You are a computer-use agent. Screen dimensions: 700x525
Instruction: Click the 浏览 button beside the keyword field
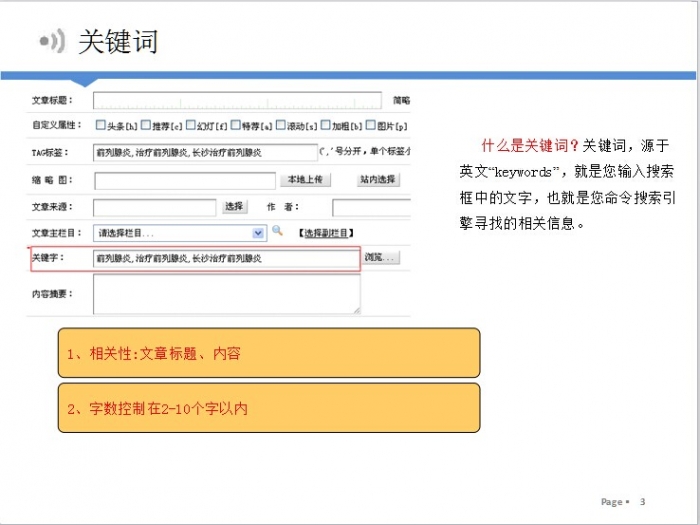380,258
